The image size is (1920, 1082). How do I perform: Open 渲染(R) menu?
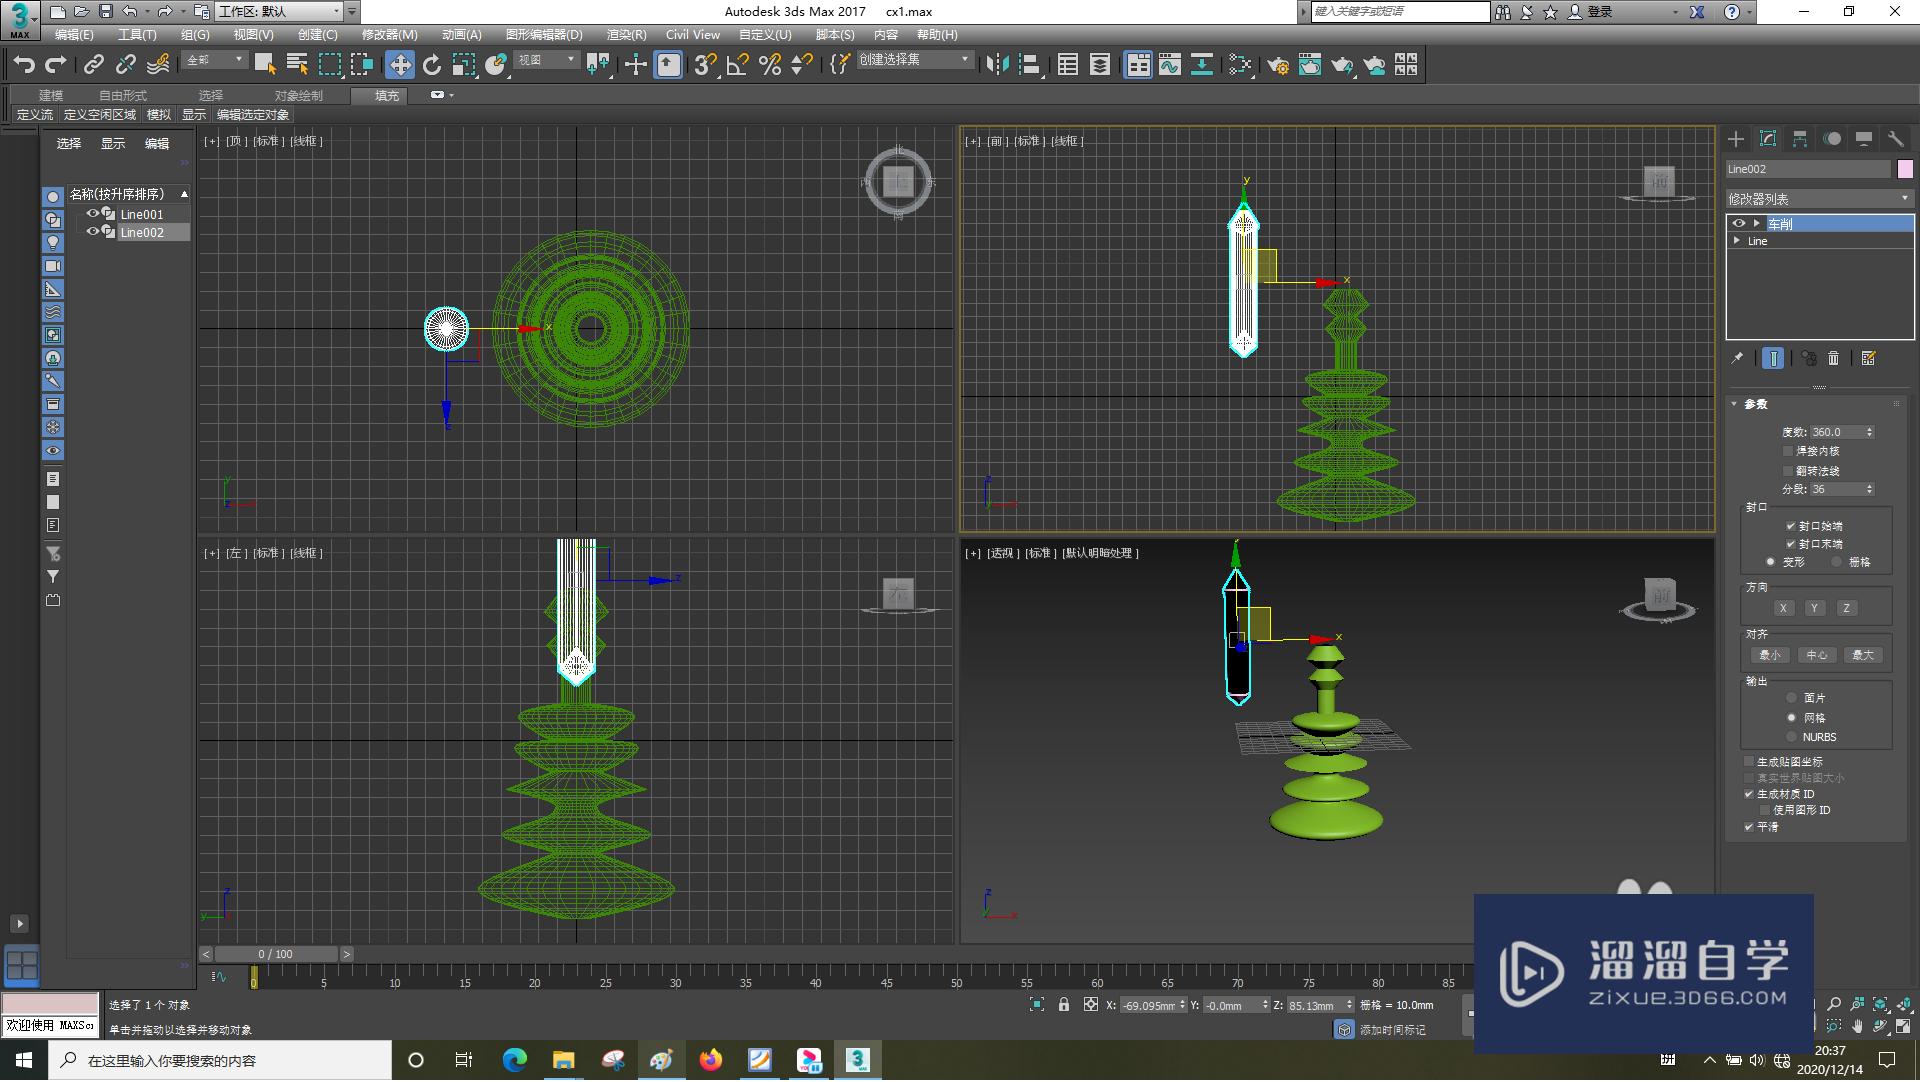(x=626, y=35)
